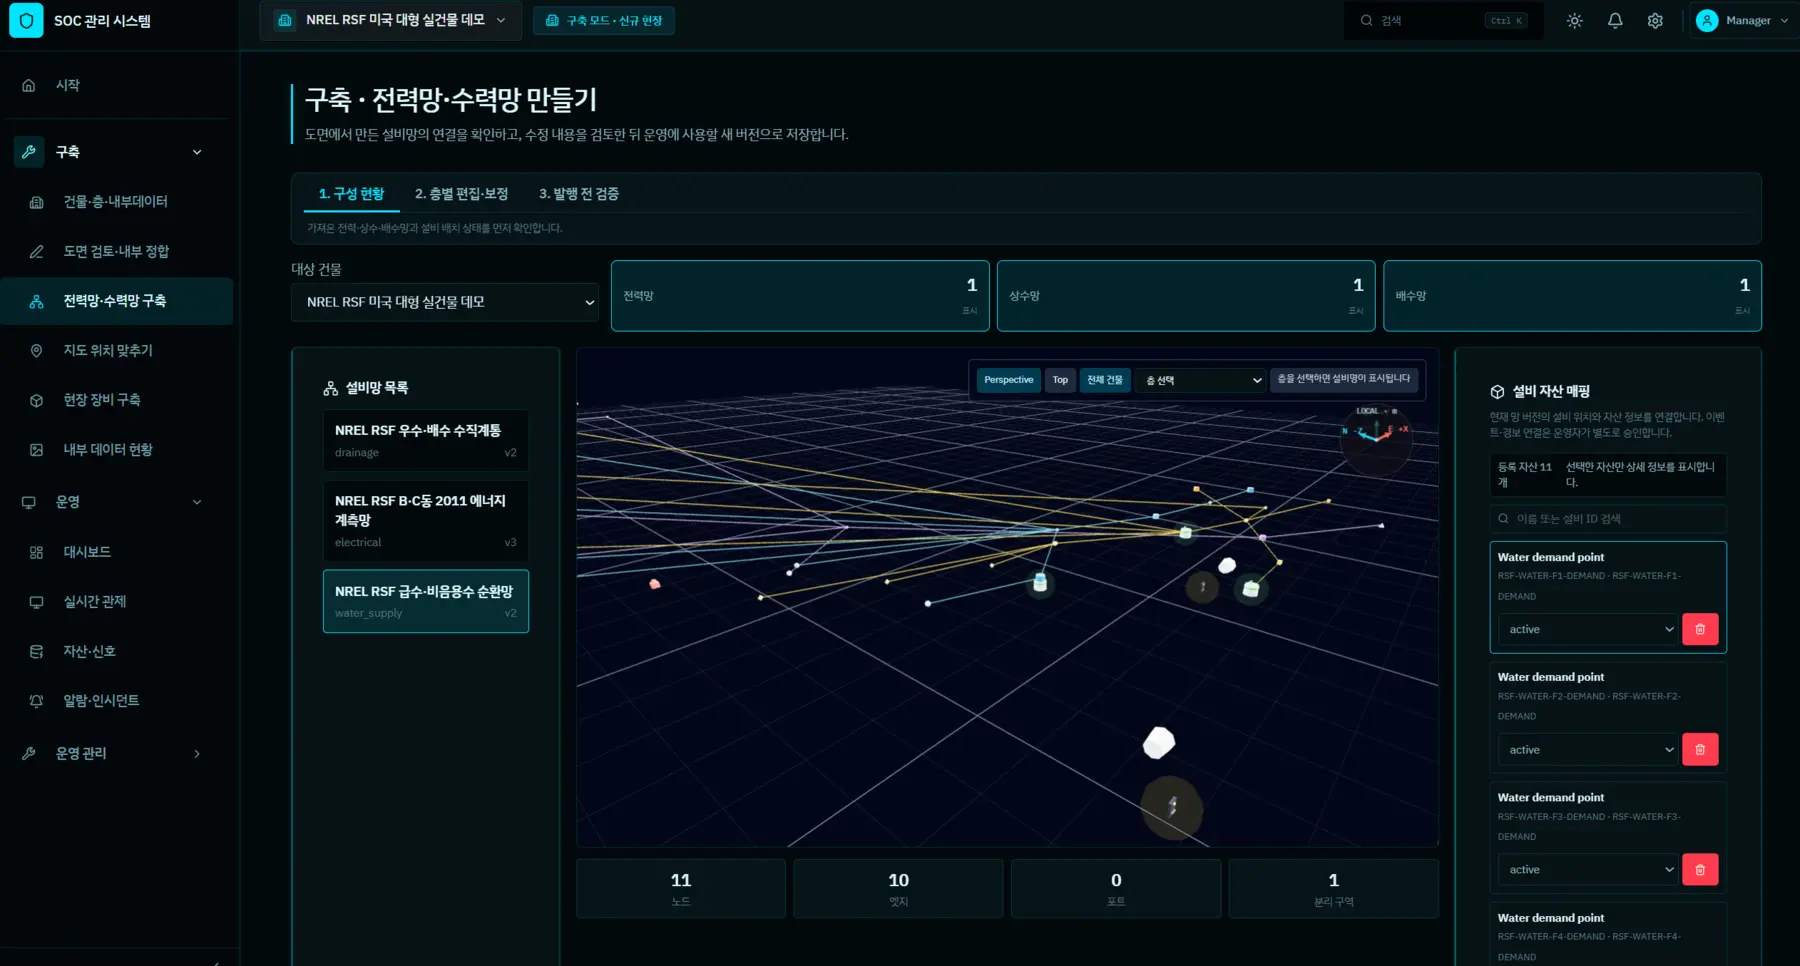
Task: Click the SOC shield logo icon
Action: tap(26, 20)
